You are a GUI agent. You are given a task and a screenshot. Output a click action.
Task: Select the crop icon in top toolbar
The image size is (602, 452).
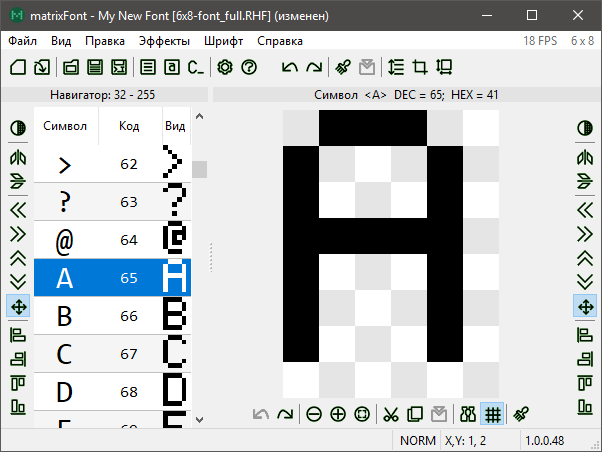click(420, 67)
